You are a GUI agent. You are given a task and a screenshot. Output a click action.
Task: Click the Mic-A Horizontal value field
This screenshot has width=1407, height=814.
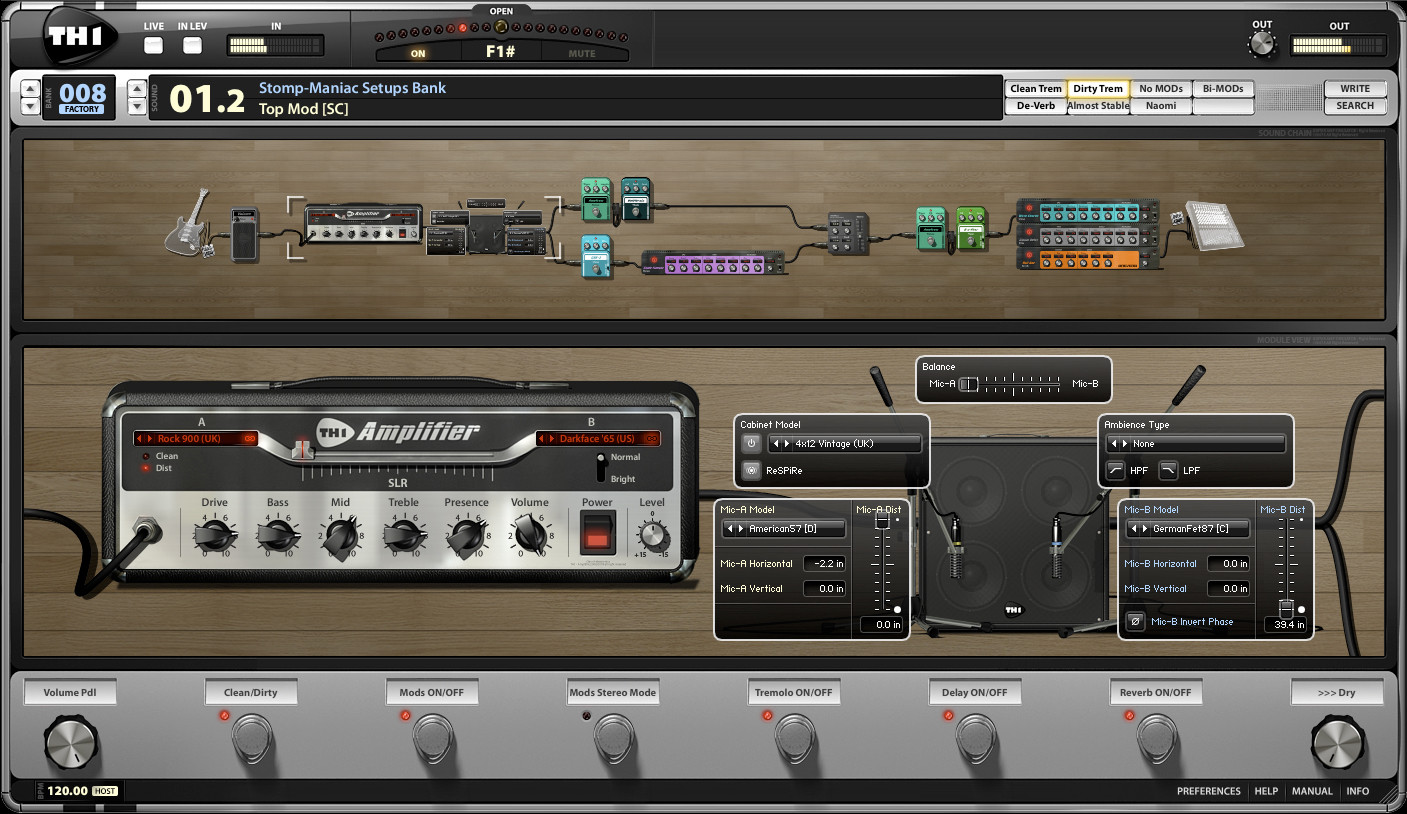(825, 564)
